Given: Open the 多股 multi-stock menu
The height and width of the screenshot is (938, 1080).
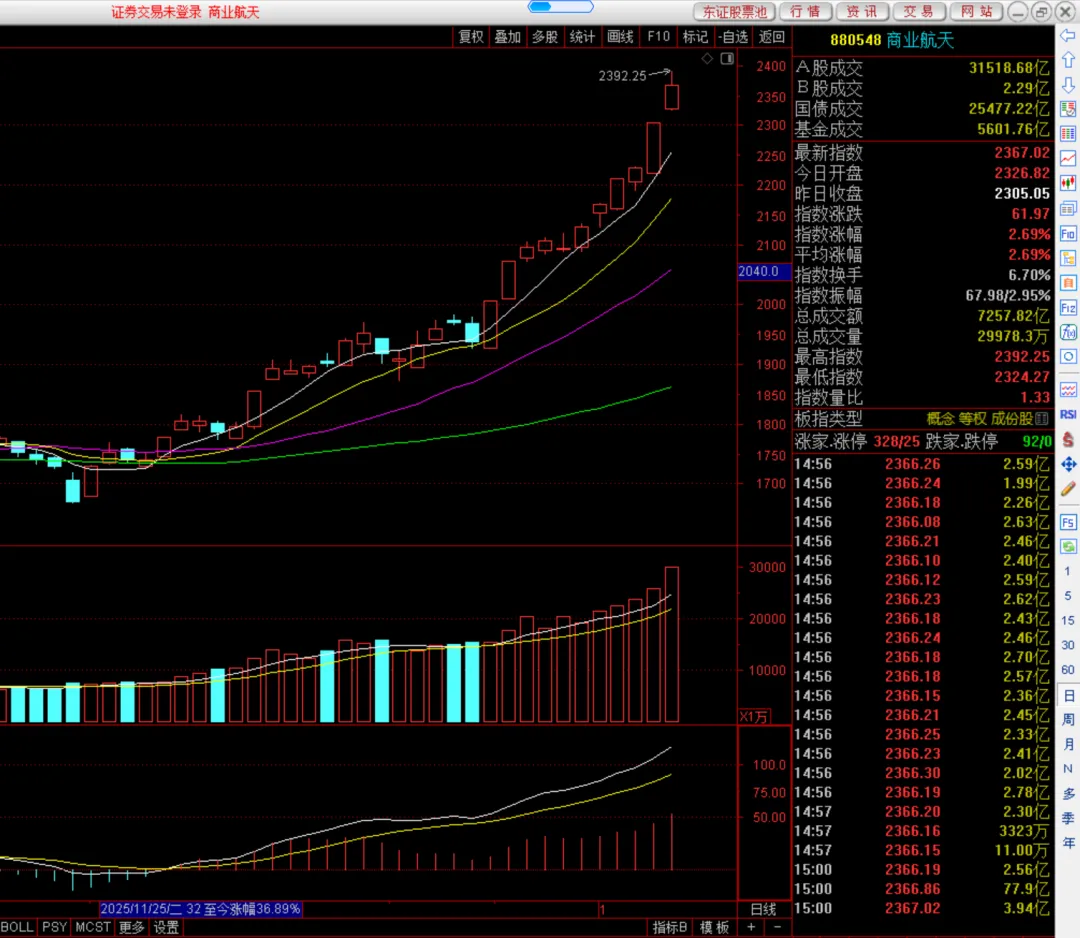Looking at the screenshot, I should (545, 37).
